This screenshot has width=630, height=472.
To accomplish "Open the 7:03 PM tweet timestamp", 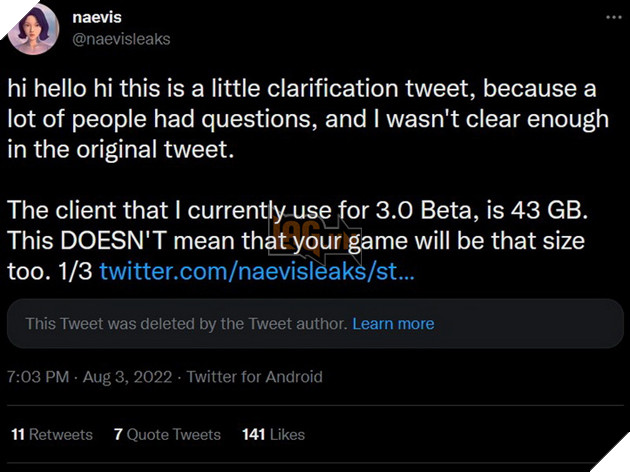I will 38,377.
